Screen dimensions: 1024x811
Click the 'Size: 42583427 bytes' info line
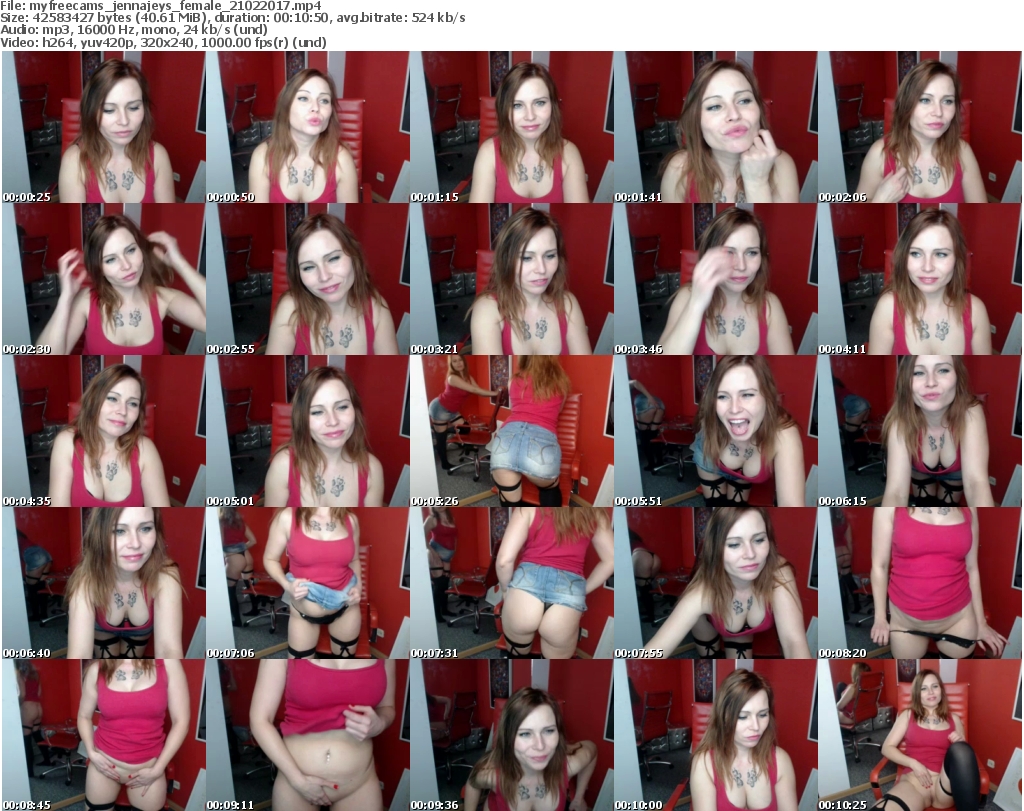[x=232, y=18]
